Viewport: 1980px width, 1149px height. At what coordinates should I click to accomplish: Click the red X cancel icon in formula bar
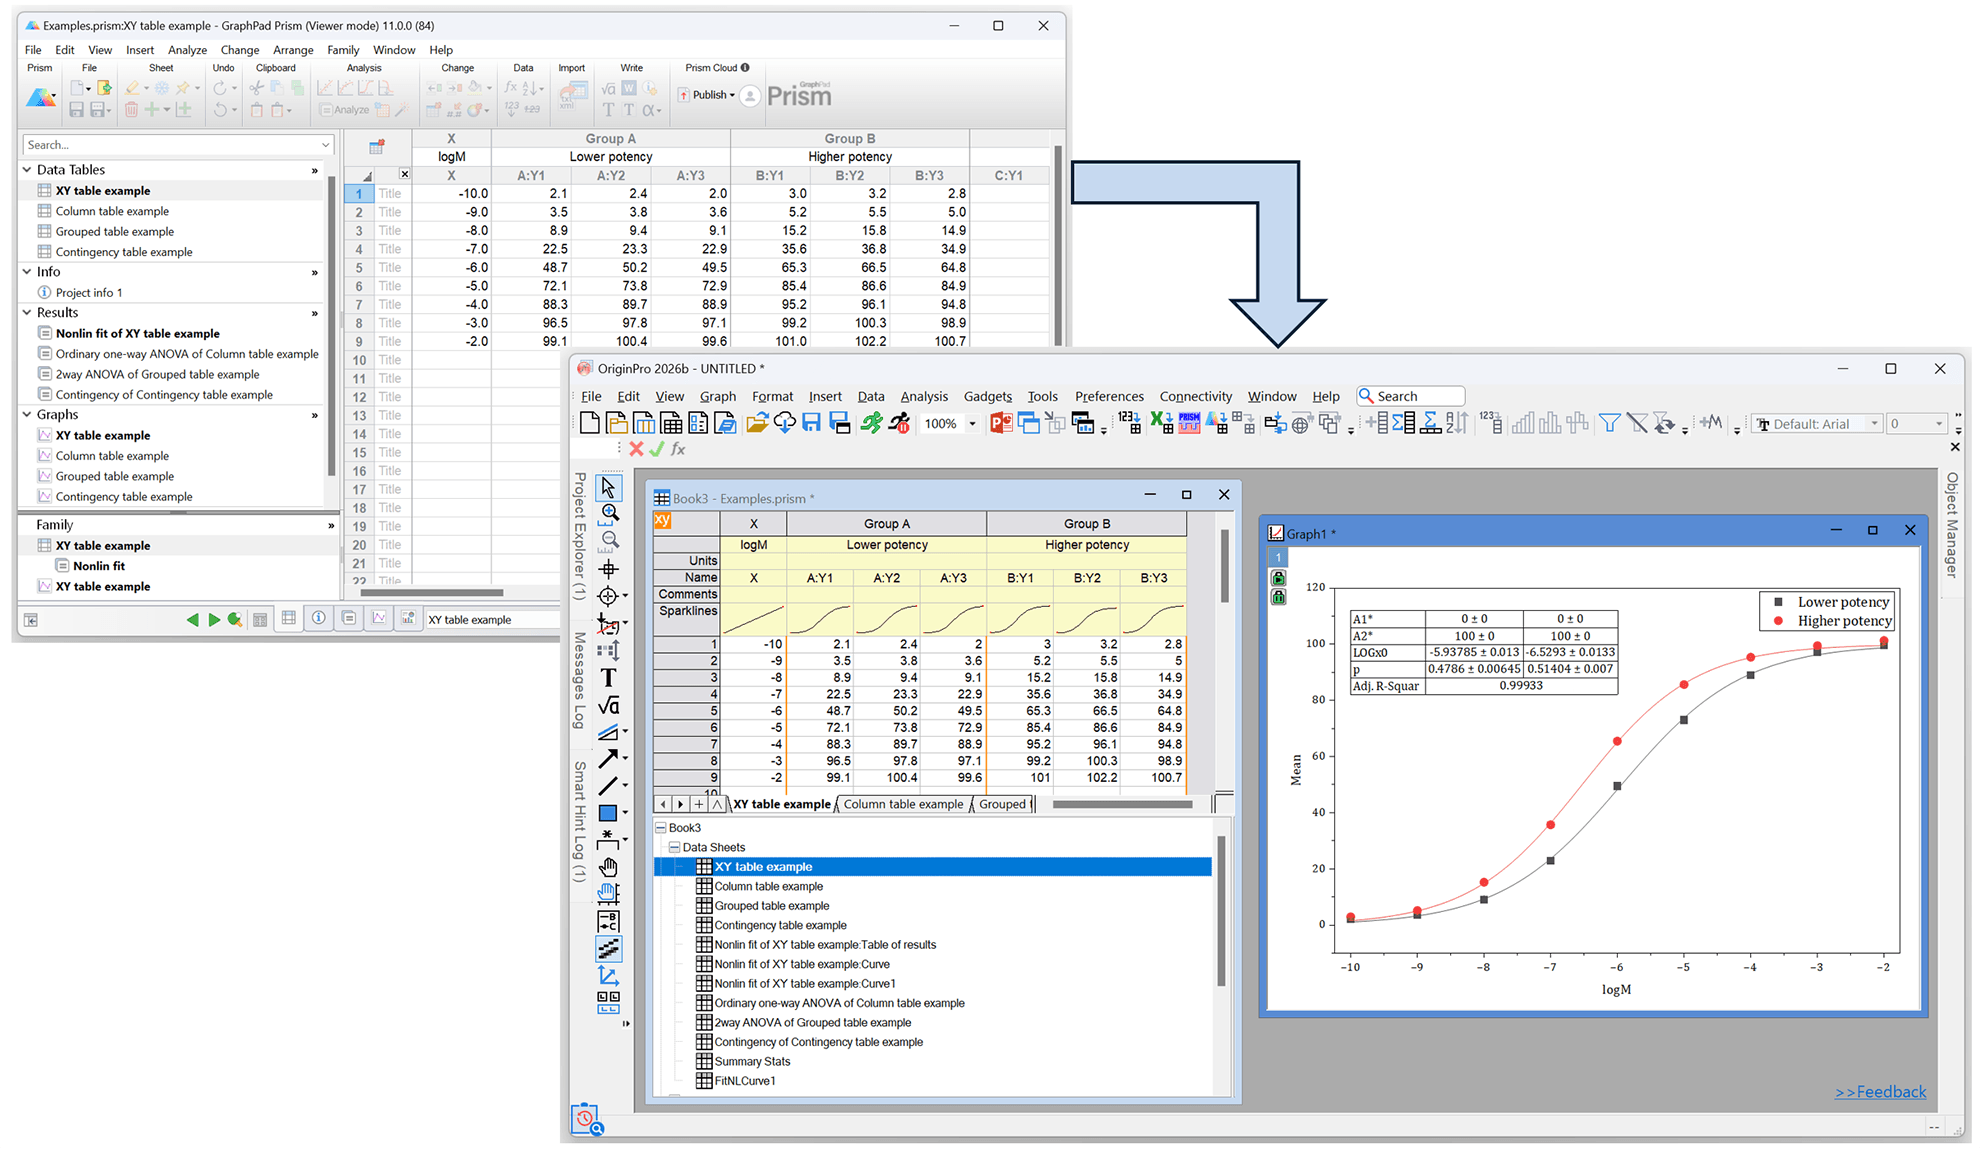(636, 450)
